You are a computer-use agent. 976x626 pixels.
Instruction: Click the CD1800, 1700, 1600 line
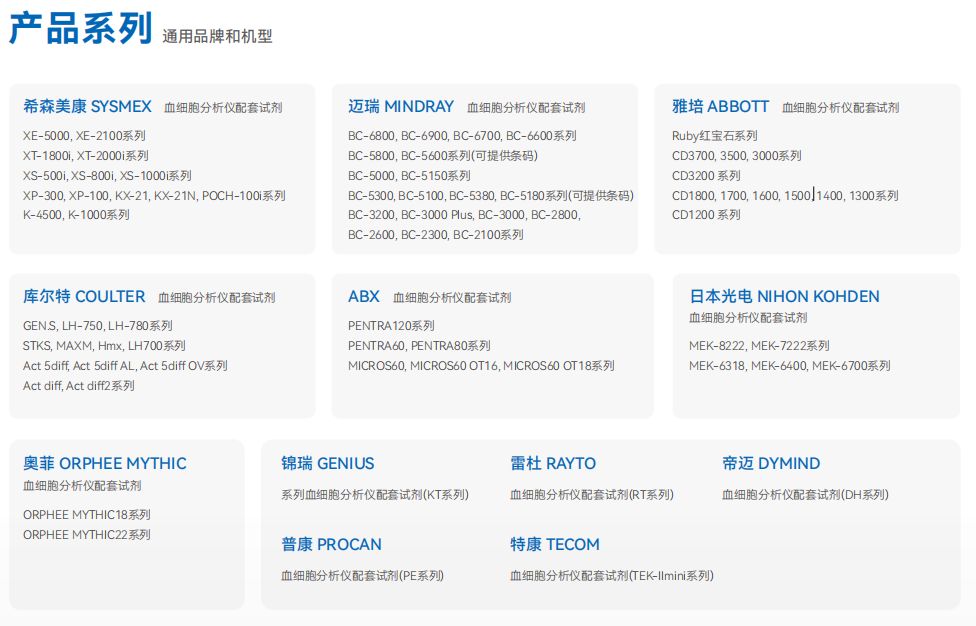pyautogui.click(x=785, y=195)
